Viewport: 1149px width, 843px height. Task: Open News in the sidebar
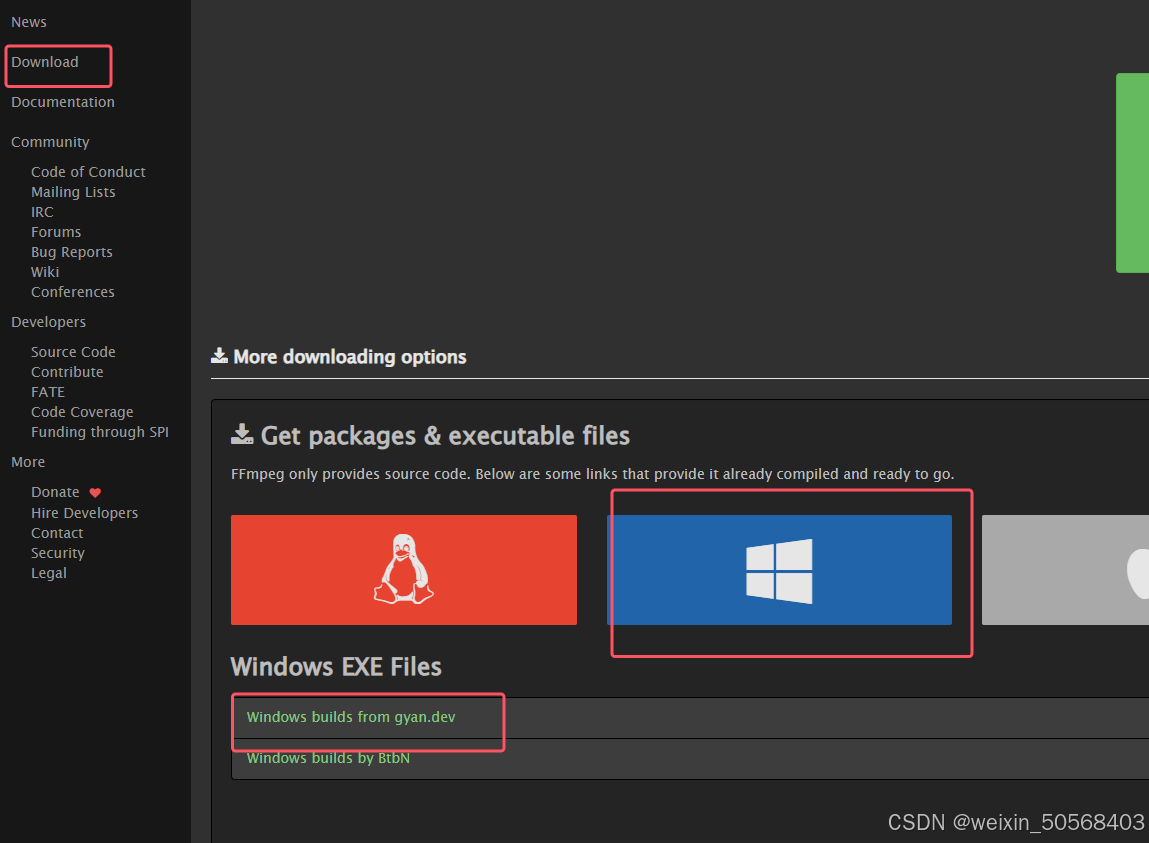point(29,22)
